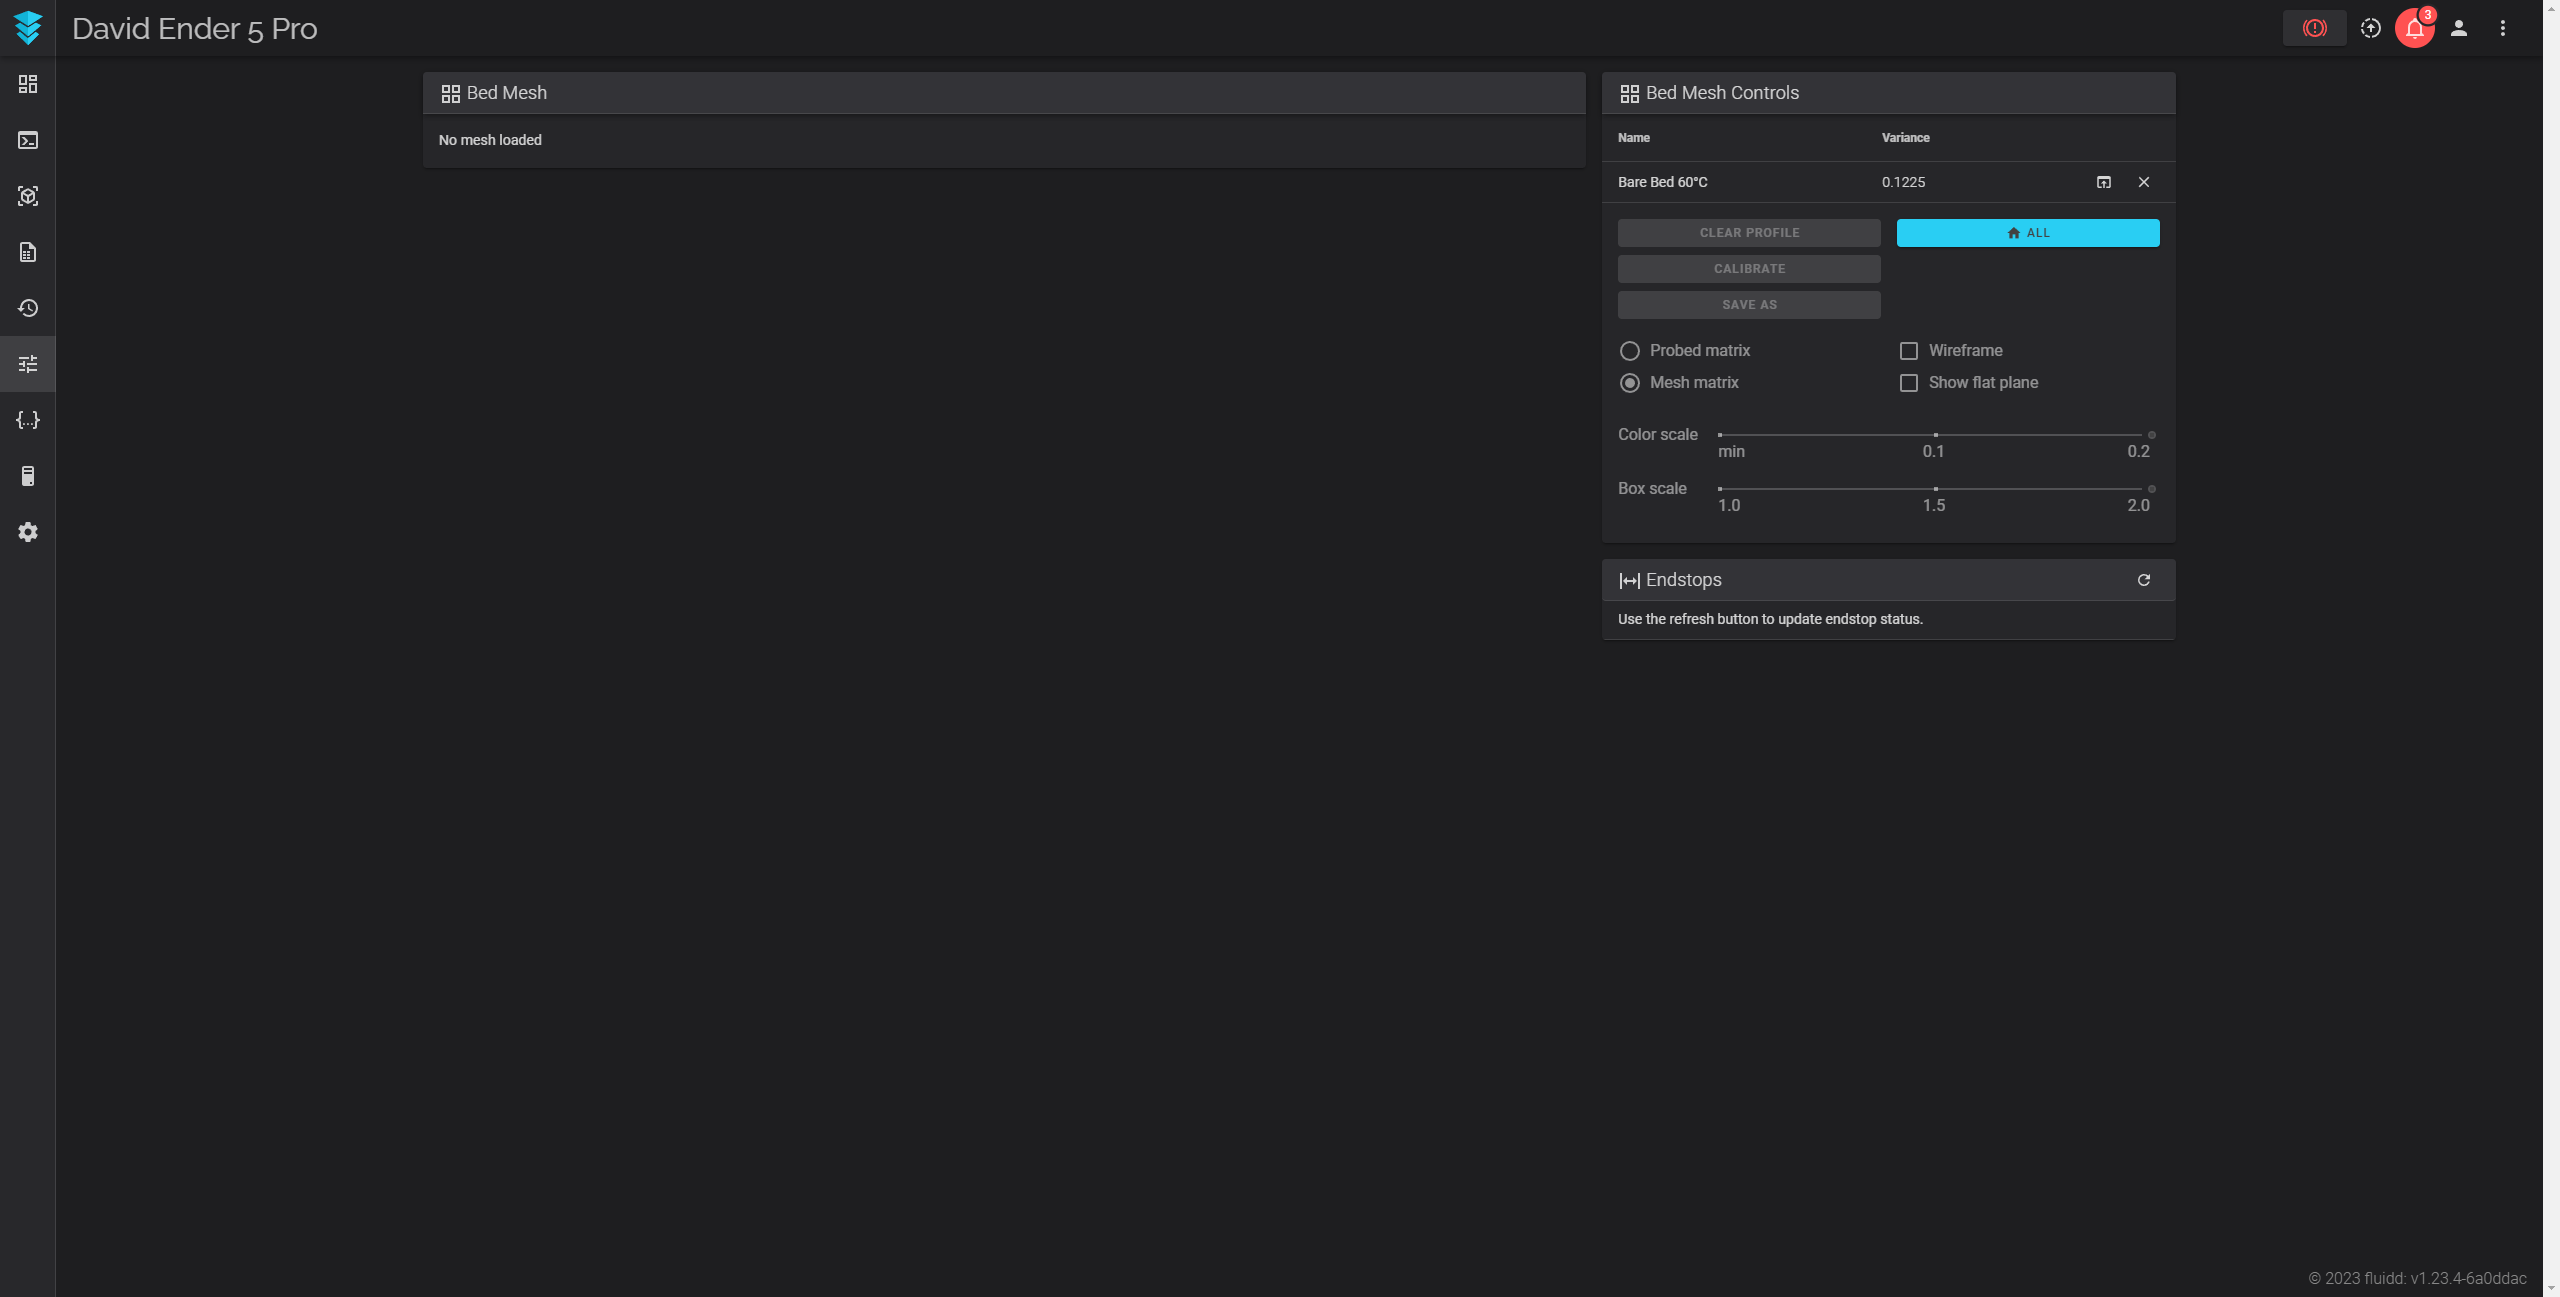Open the Jobs file browser from sidebar

point(27,252)
